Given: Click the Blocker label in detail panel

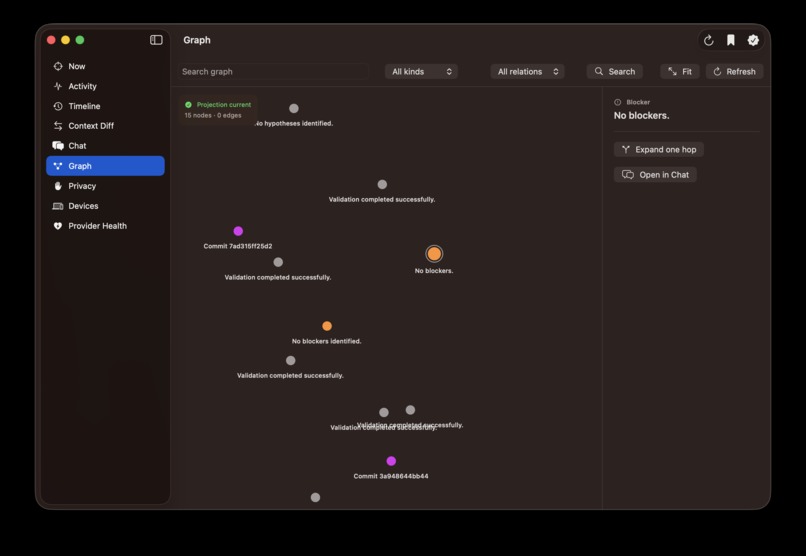Looking at the screenshot, I should click(638, 102).
